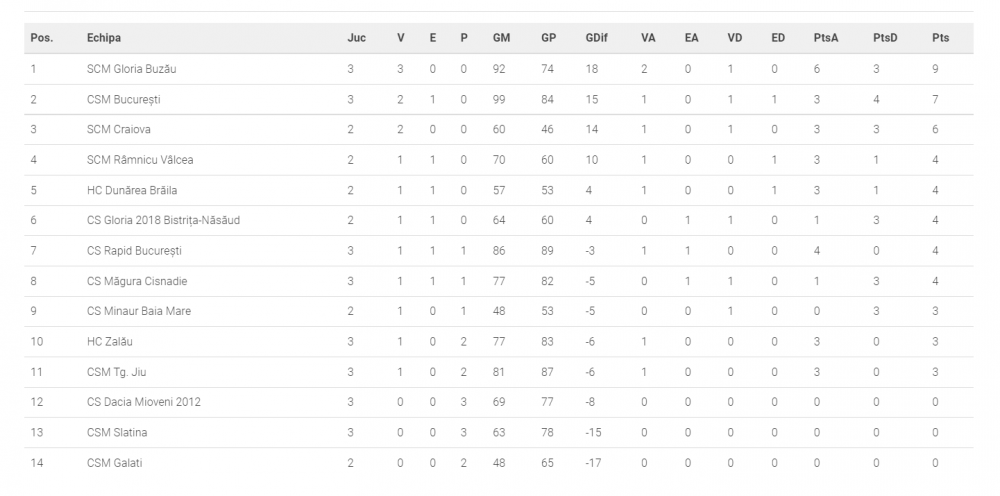Select CS Minaur Baia Mare row
The image size is (1000, 496).
click(x=499, y=311)
